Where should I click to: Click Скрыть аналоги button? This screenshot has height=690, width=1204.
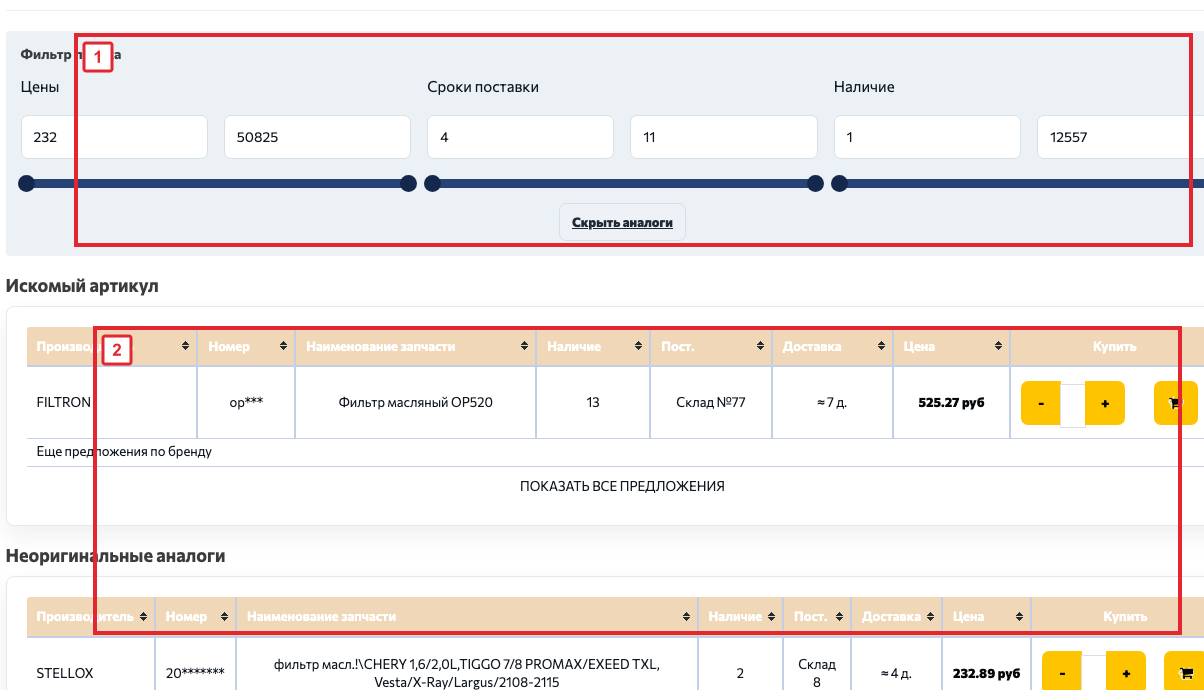tap(622, 222)
